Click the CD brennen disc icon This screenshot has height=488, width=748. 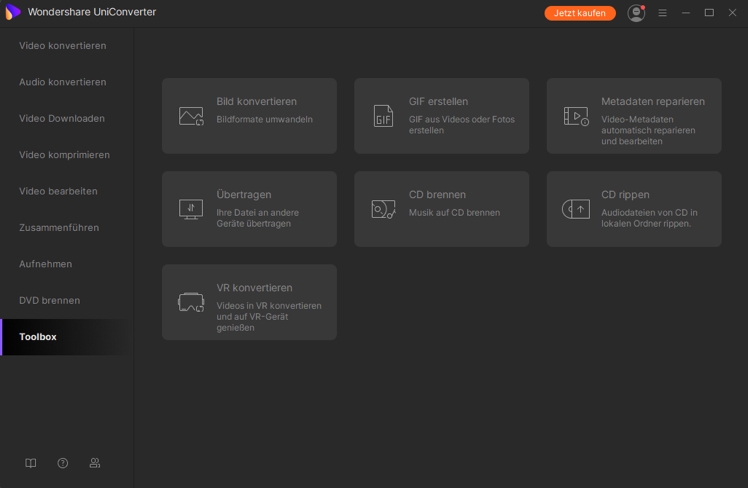click(383, 209)
